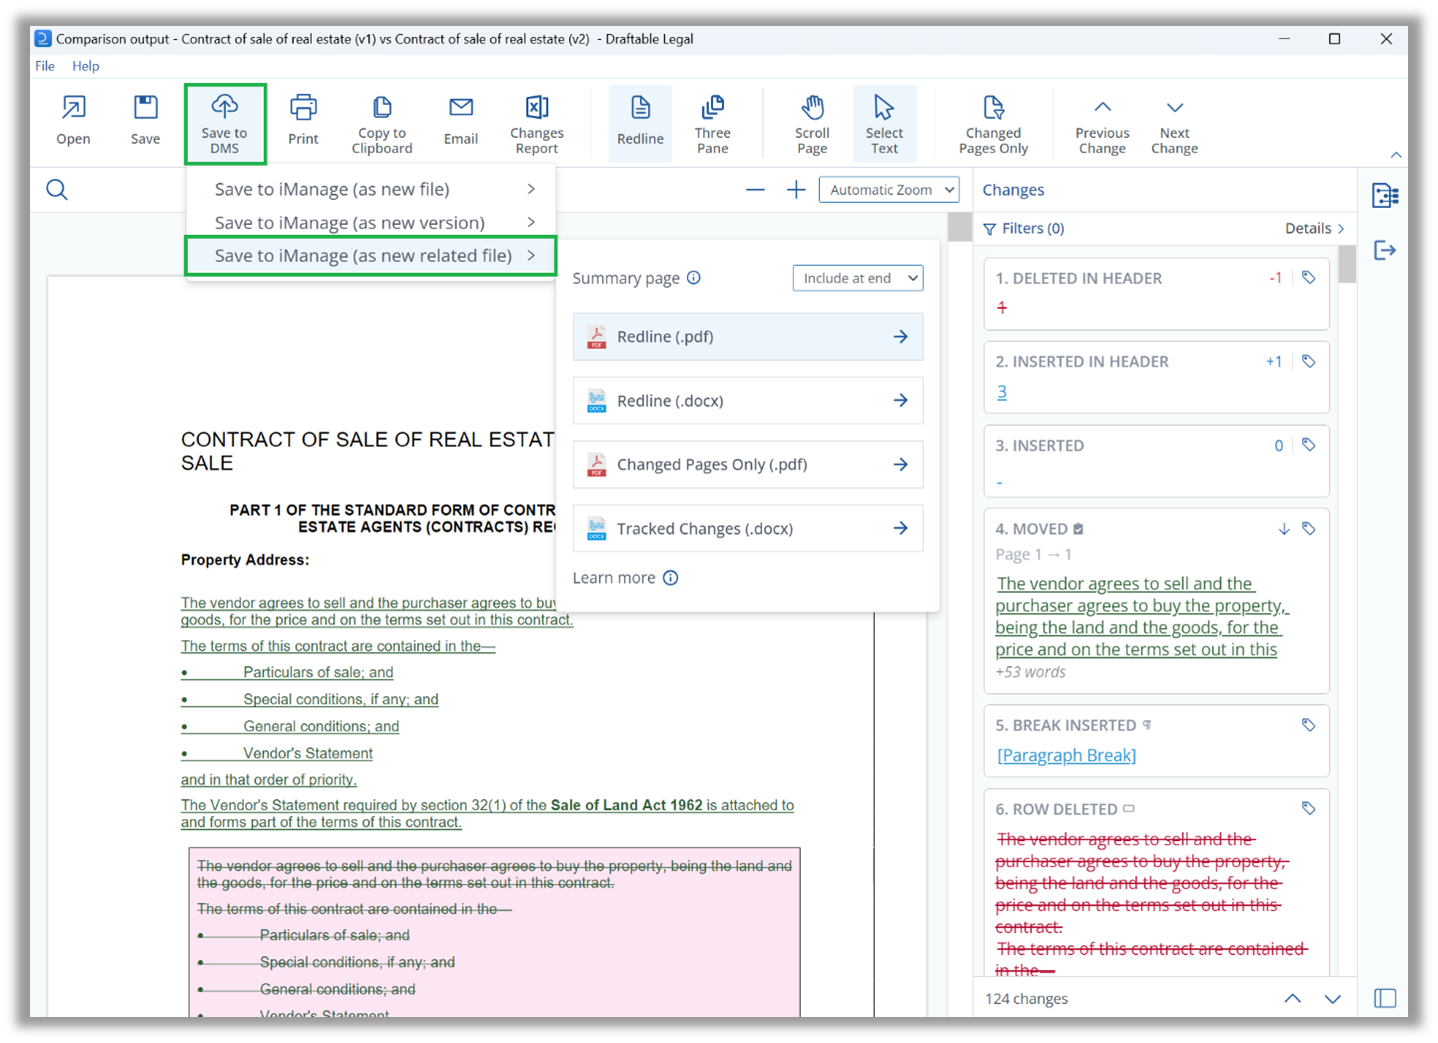Collapse the toolbar ribbon chevron
The image size is (1438, 1043).
coord(1396,155)
